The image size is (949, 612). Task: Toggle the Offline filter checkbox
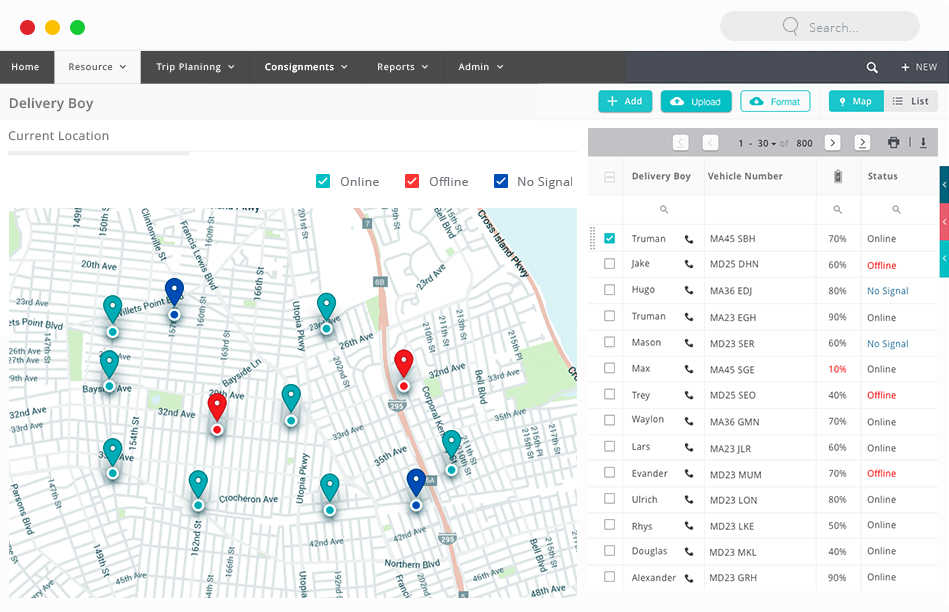point(412,181)
